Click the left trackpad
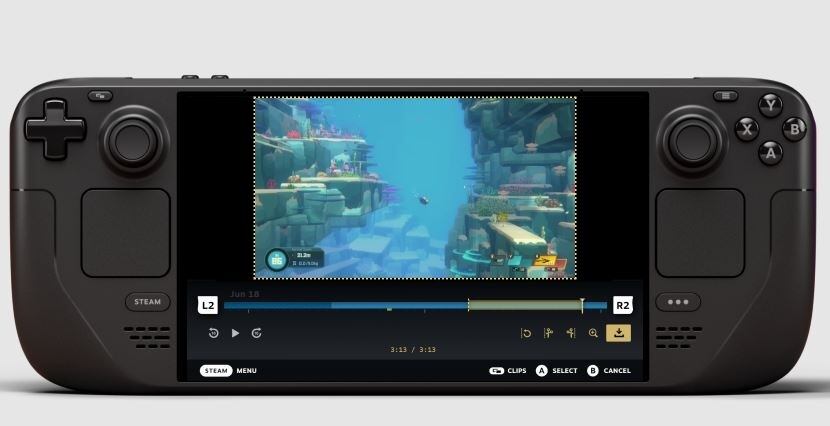The height and width of the screenshot is (426, 830). (125, 233)
